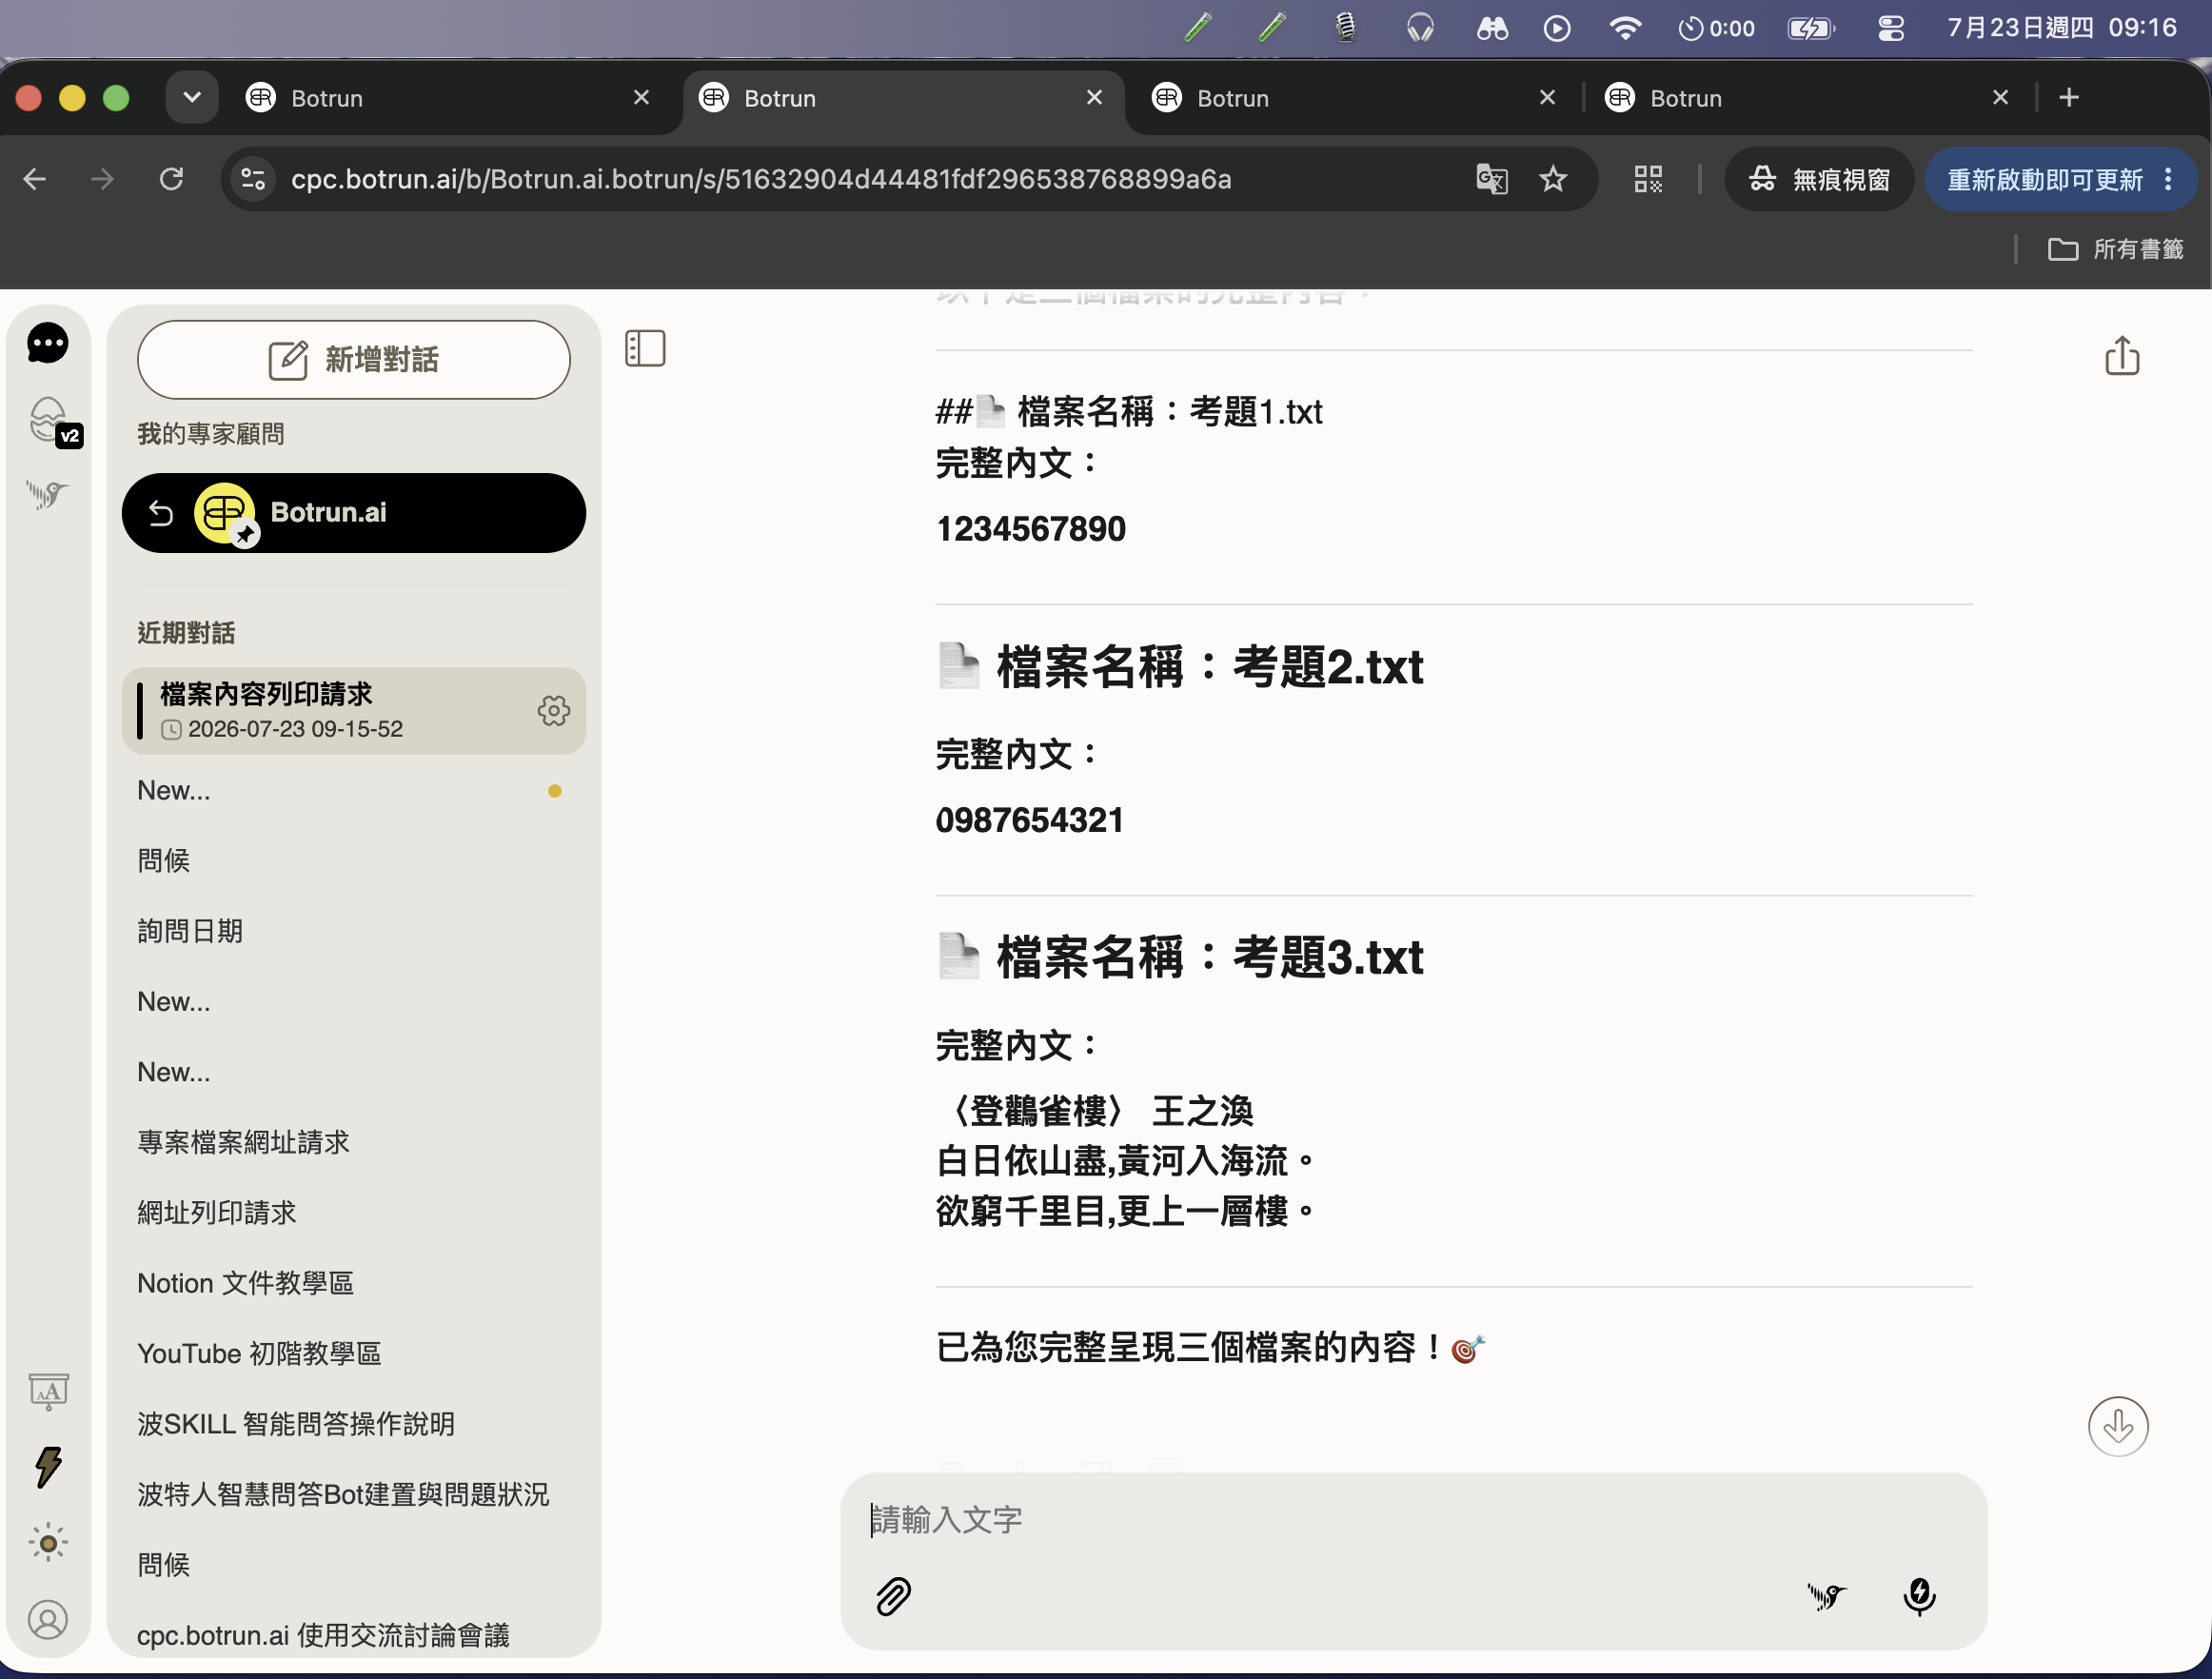
Task: Open cpc.botrun.ai 使用交流討論會議 conversation
Action: coord(353,1635)
